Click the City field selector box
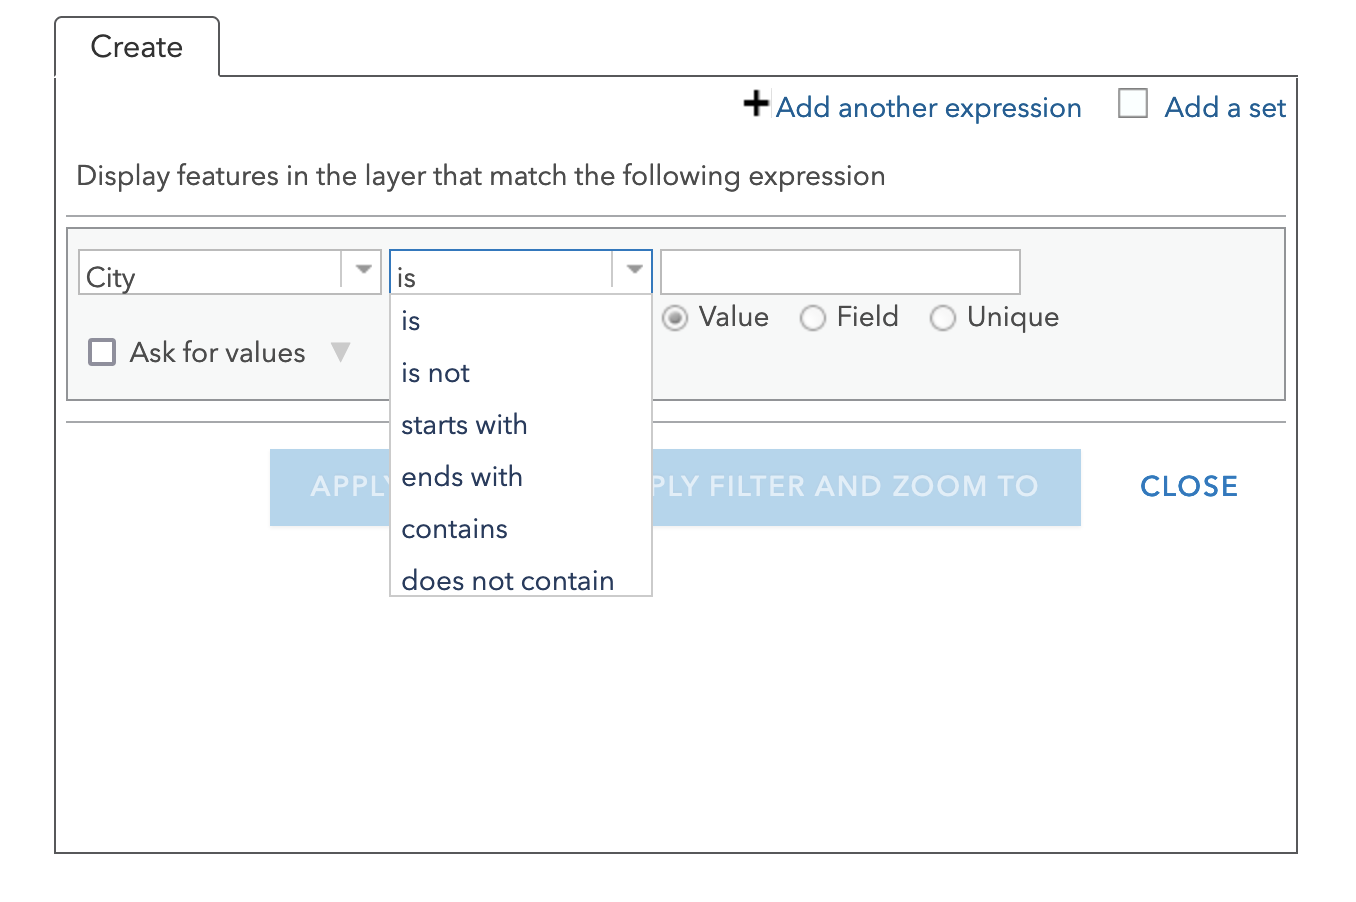 click(229, 271)
